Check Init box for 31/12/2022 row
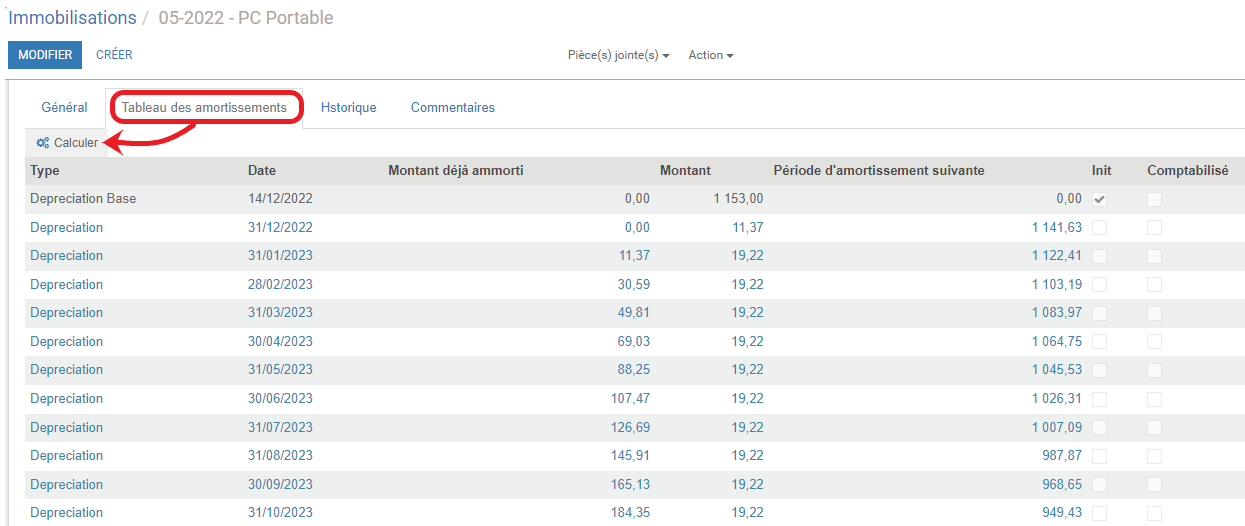This screenshot has width=1245, height=526. pos(1100,228)
